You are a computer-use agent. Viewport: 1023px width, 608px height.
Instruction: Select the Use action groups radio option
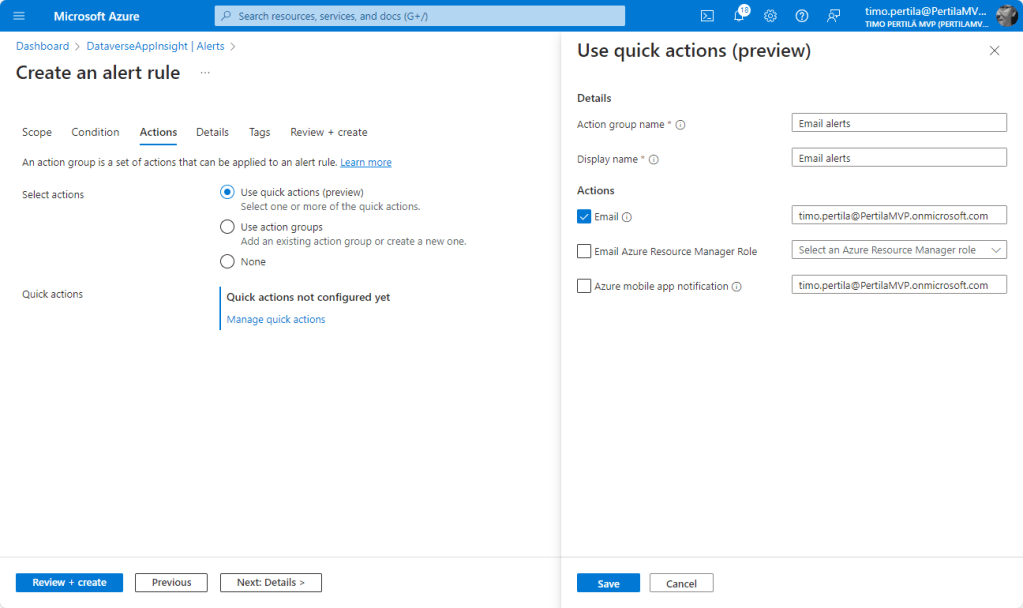[227, 227]
